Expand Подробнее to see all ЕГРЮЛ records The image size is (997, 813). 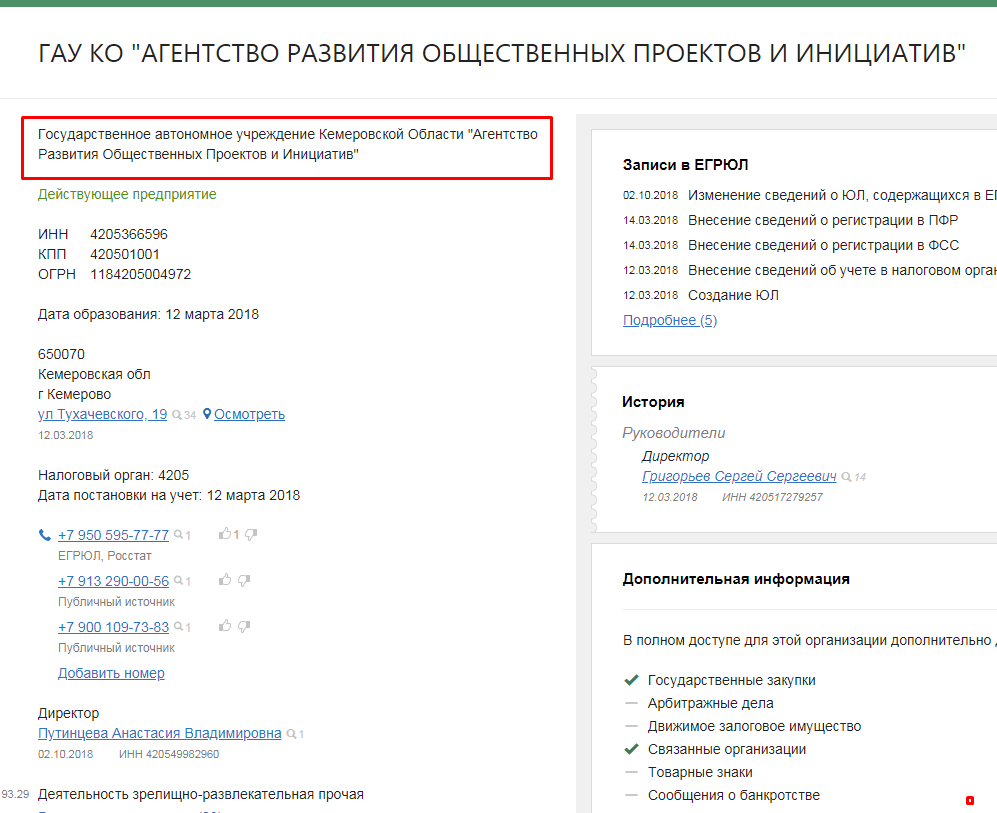(x=669, y=319)
